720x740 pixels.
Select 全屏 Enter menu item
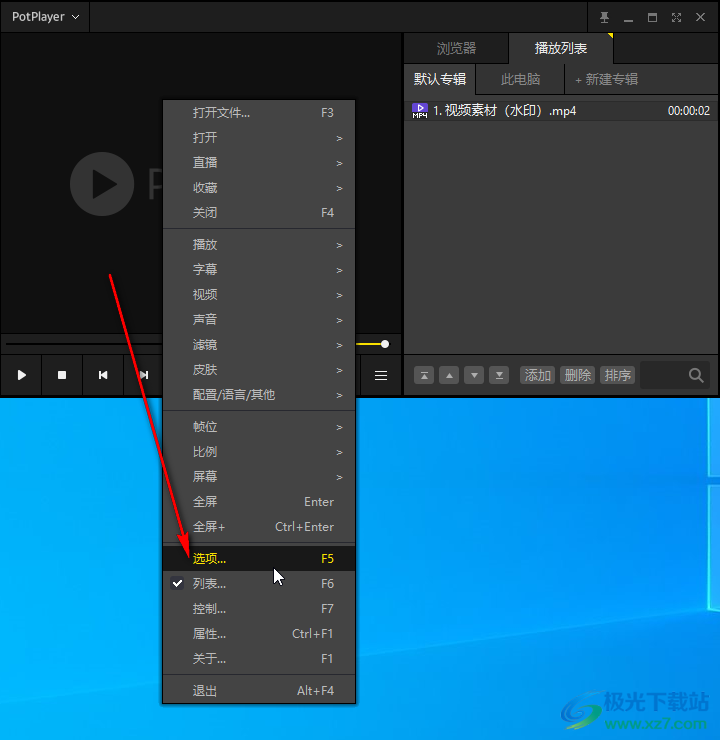coord(259,502)
